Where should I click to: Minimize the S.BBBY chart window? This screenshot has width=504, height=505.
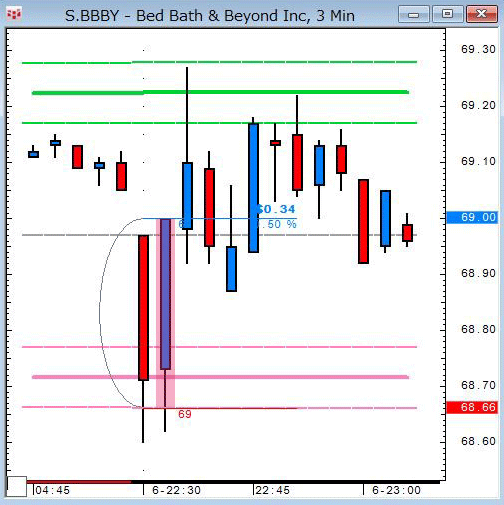pyautogui.click(x=414, y=14)
